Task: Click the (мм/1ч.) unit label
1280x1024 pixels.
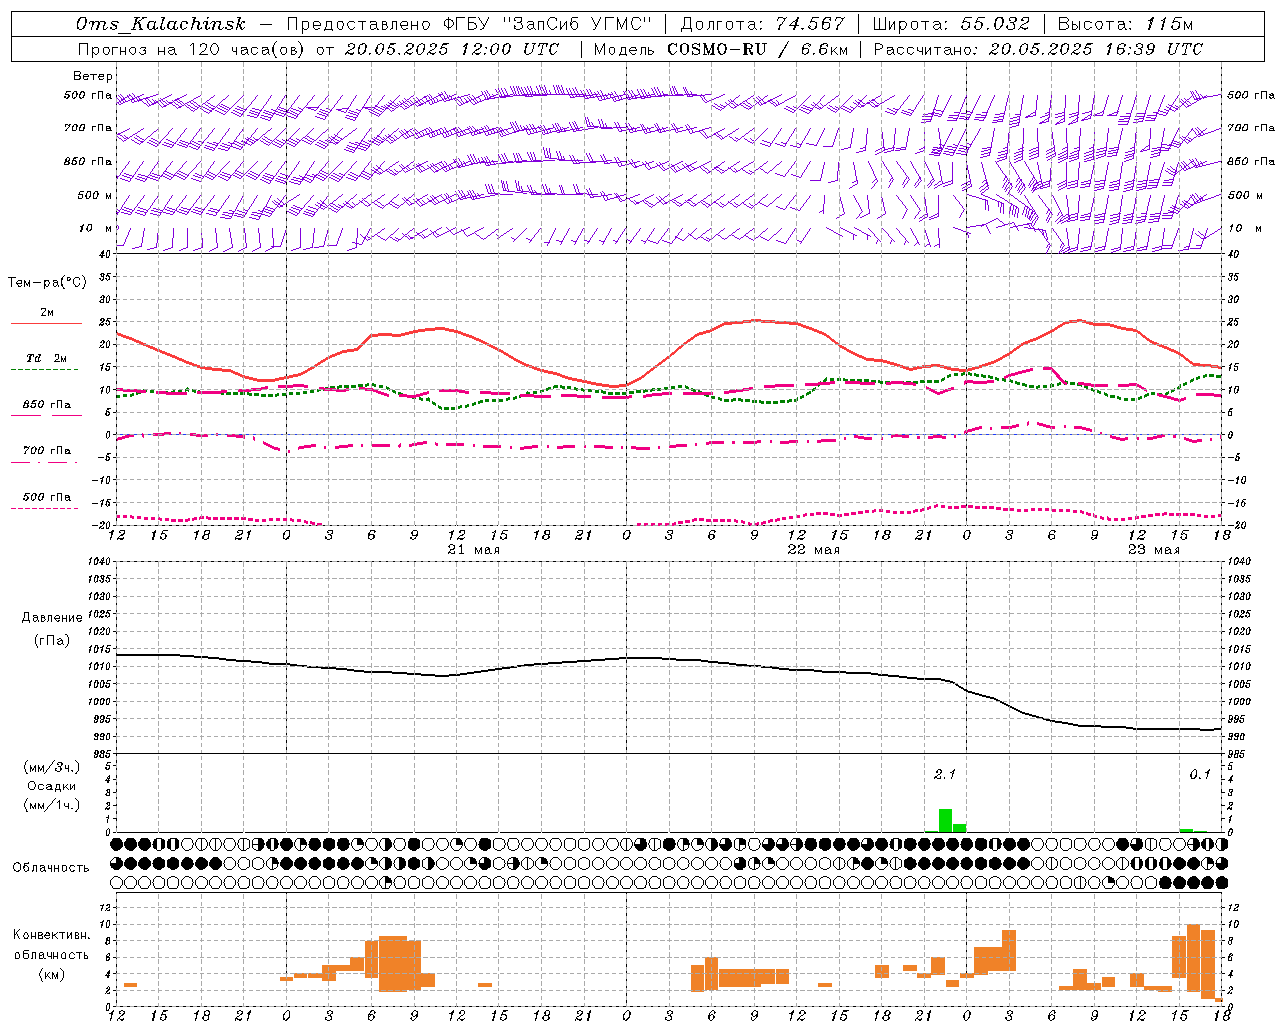Action: coord(52,805)
